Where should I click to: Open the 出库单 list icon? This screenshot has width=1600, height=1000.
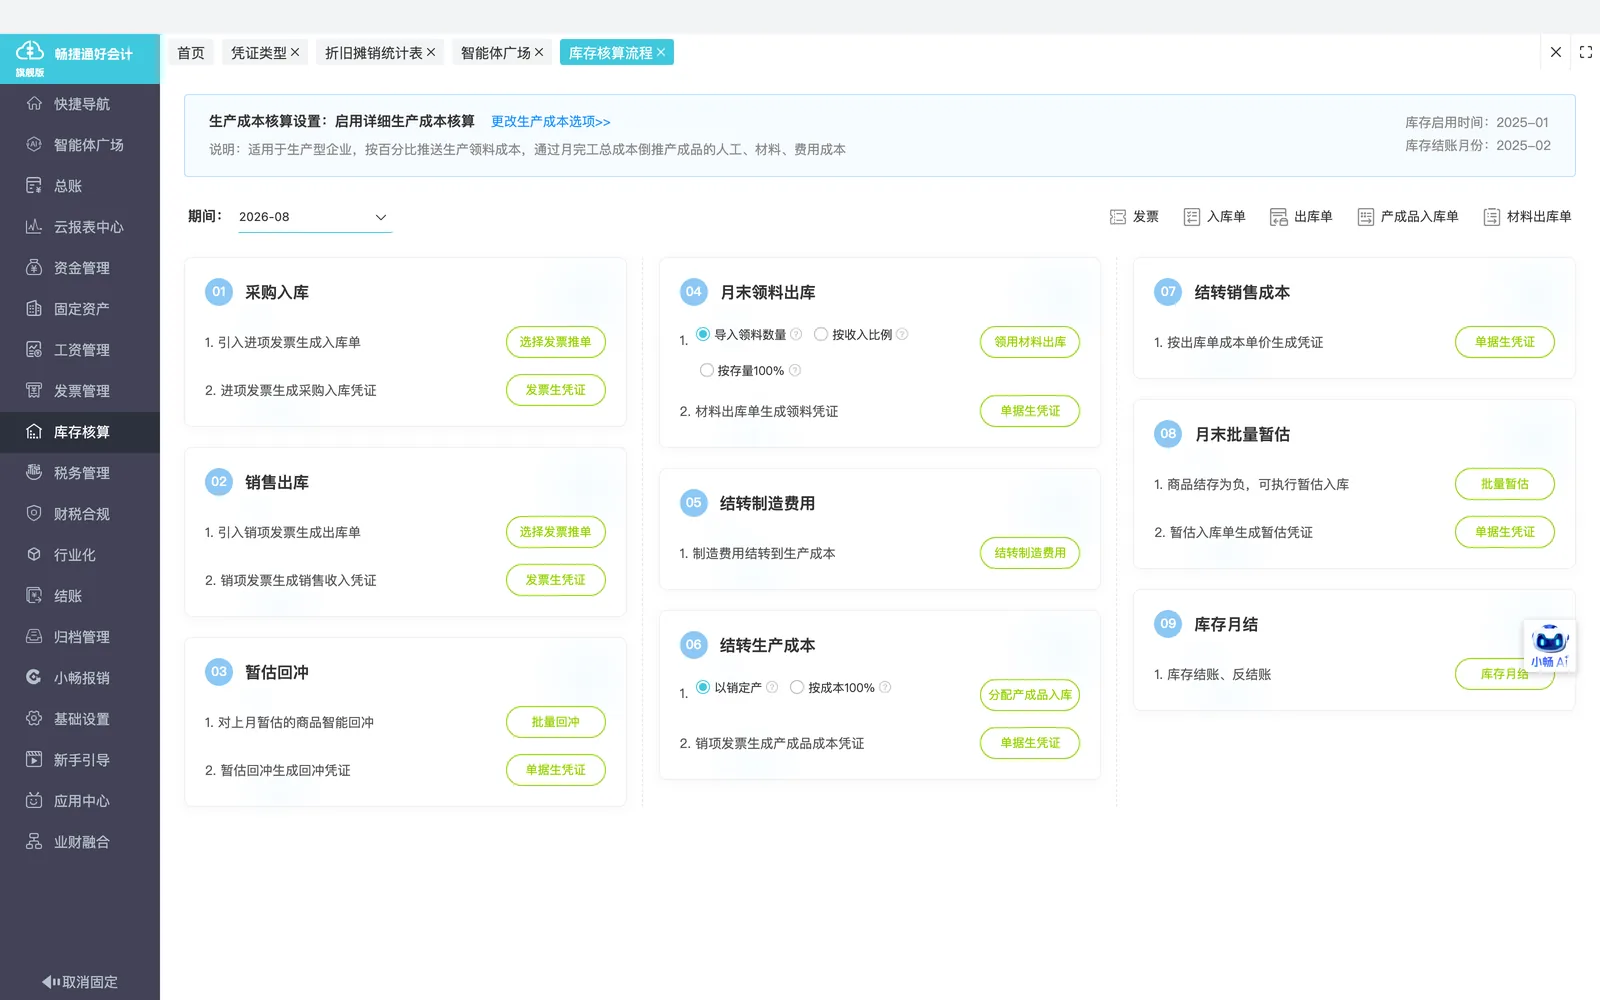click(1279, 217)
